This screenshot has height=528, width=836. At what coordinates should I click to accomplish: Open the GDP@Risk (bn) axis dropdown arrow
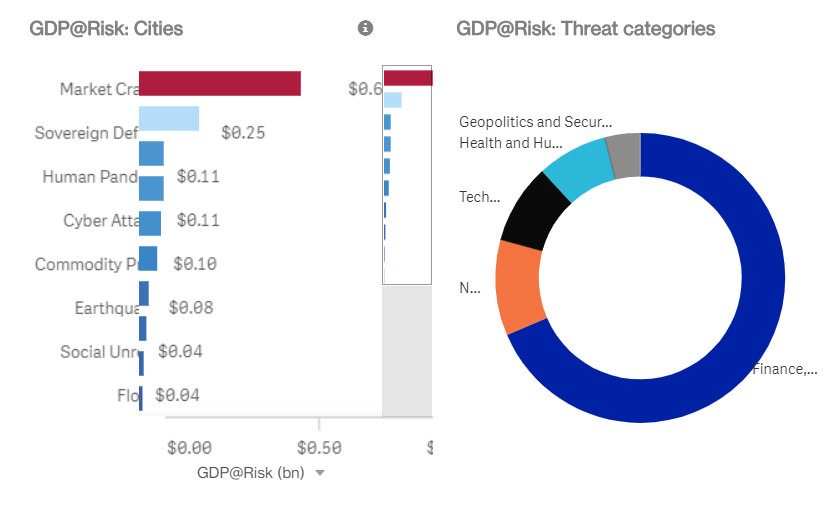[320, 473]
